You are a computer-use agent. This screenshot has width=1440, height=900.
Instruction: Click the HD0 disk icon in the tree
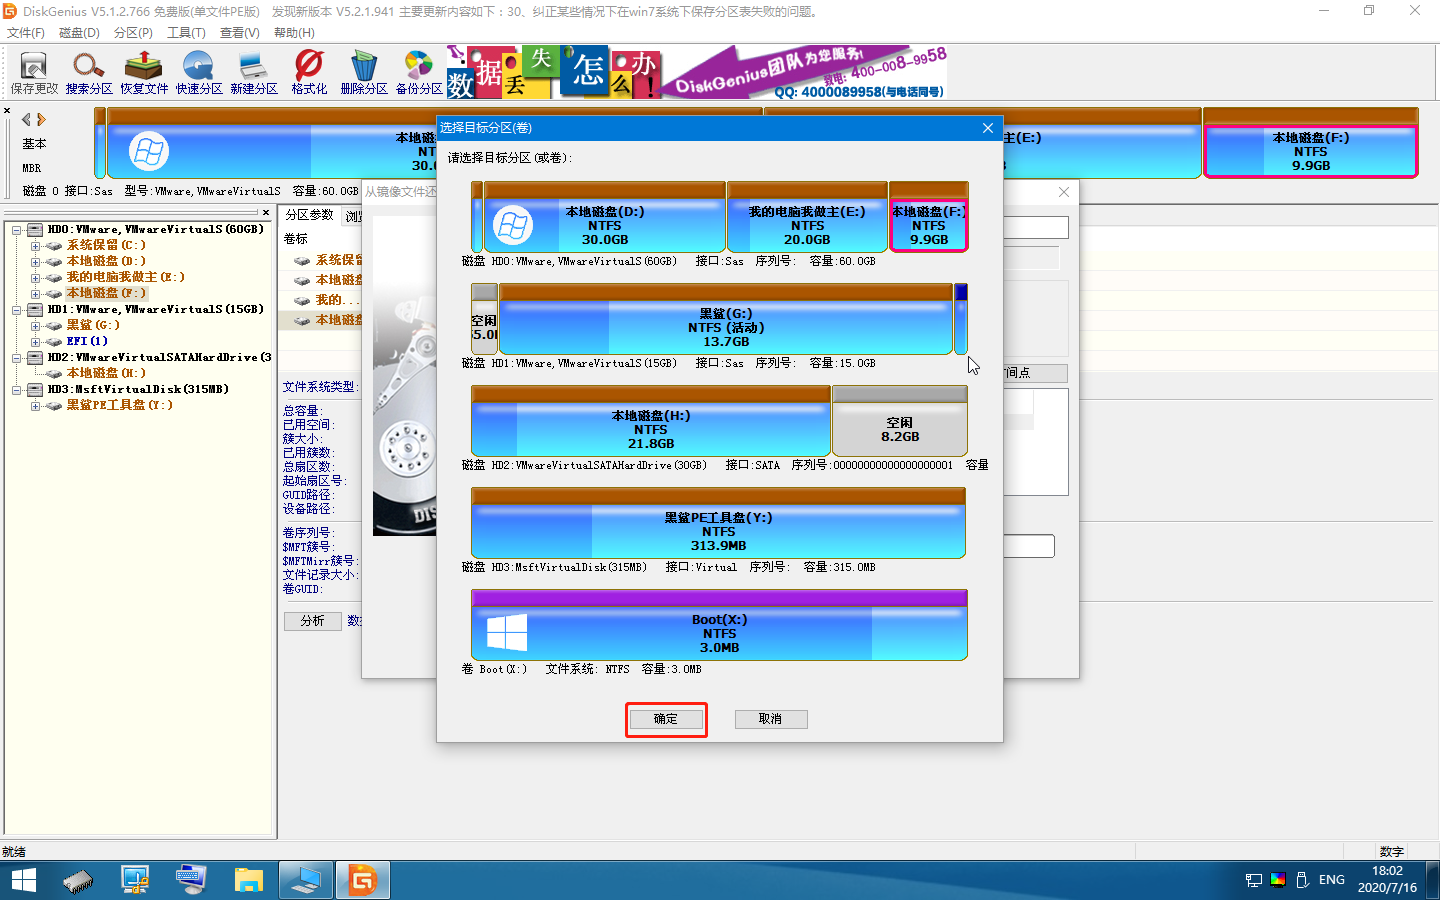coord(36,230)
